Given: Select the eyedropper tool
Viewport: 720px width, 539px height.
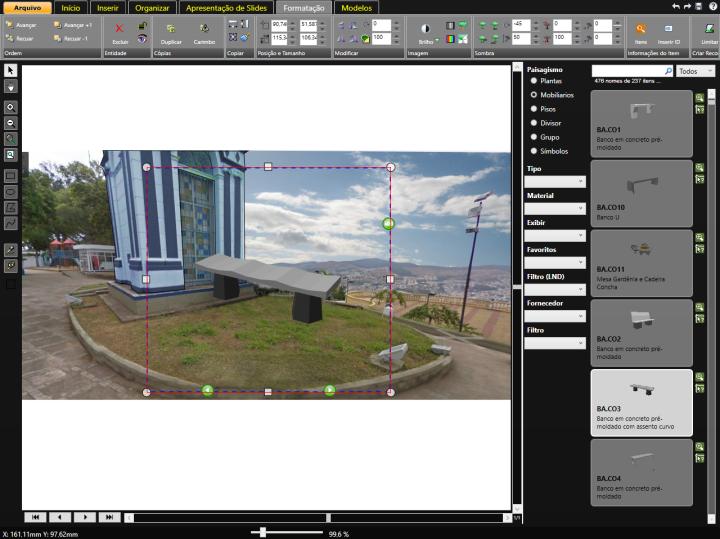Looking at the screenshot, I should 11,250.
